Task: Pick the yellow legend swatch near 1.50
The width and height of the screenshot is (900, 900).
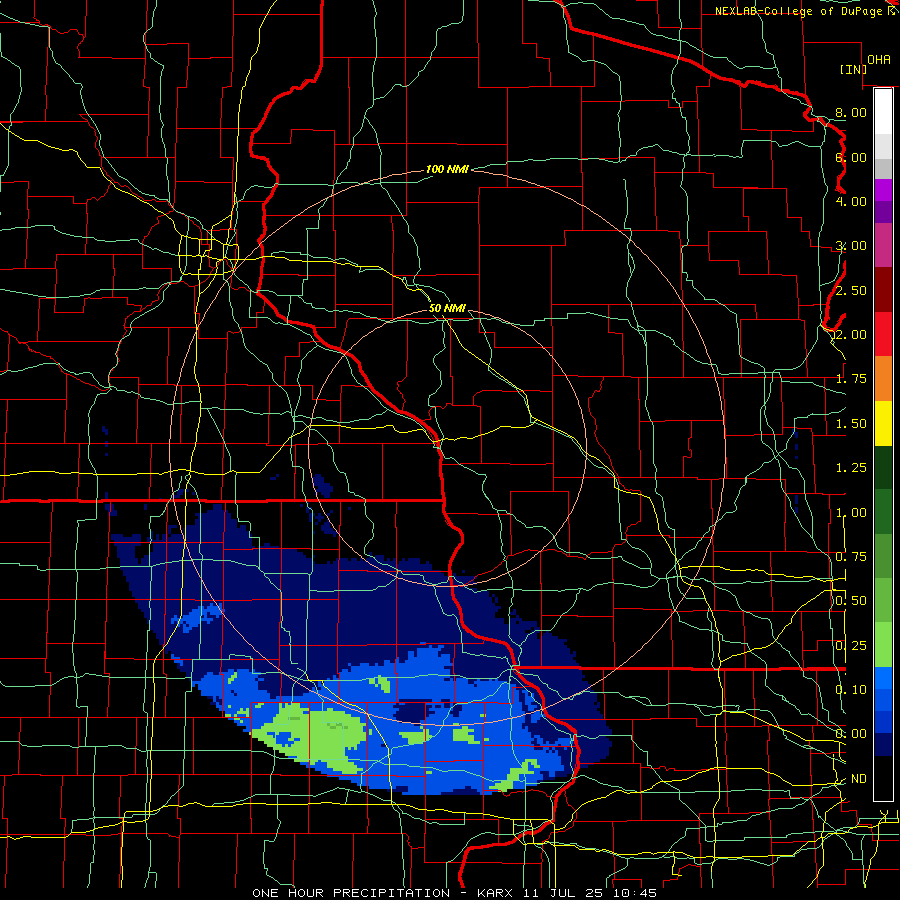Action: (x=883, y=423)
